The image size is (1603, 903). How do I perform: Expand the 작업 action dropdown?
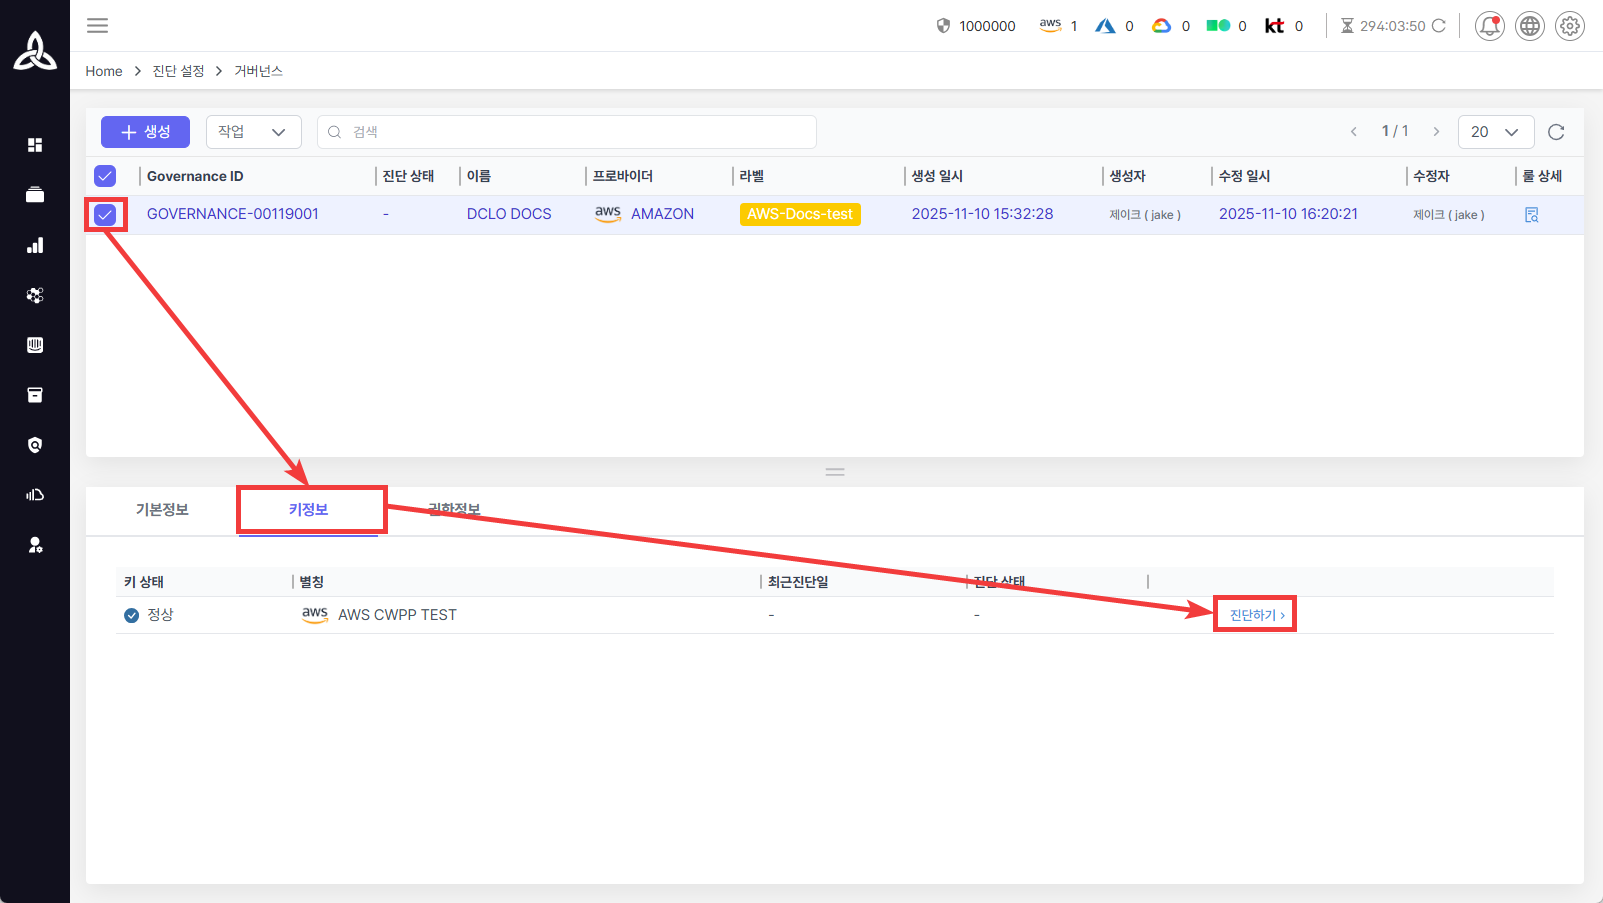pyautogui.click(x=253, y=132)
